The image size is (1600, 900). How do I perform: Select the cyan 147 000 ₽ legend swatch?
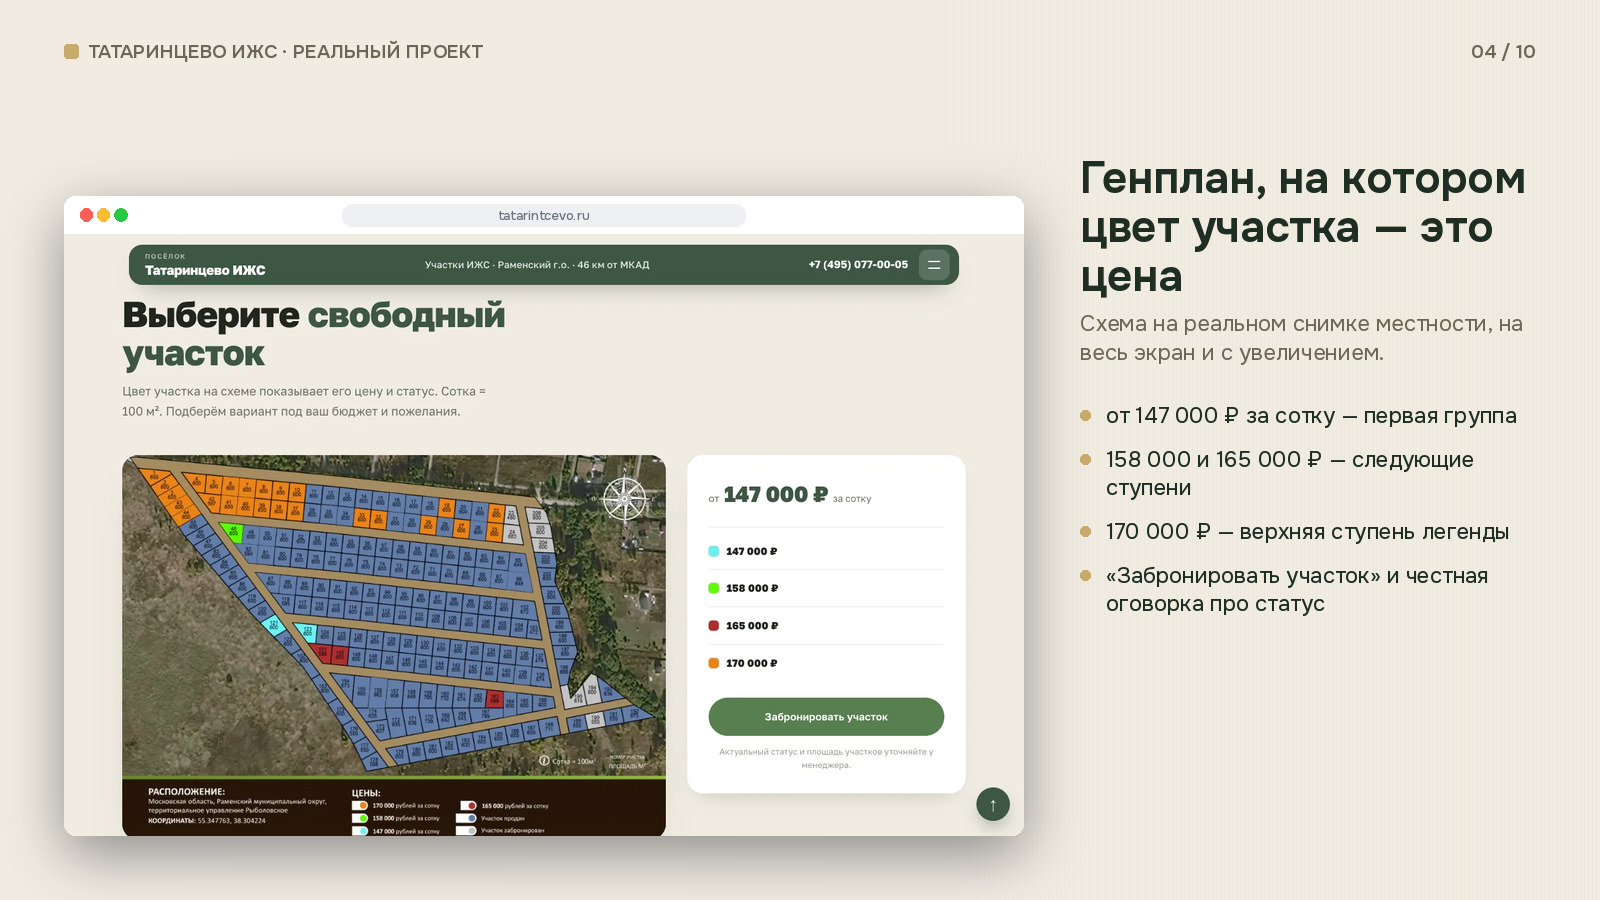(714, 551)
